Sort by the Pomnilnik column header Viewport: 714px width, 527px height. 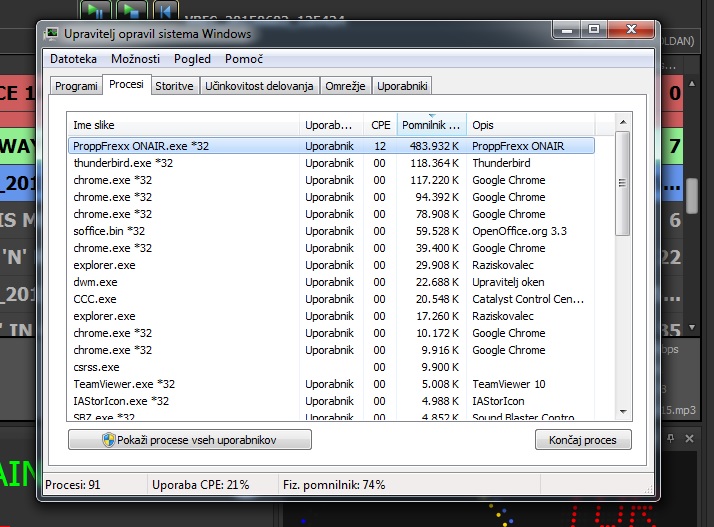pyautogui.click(x=432, y=125)
